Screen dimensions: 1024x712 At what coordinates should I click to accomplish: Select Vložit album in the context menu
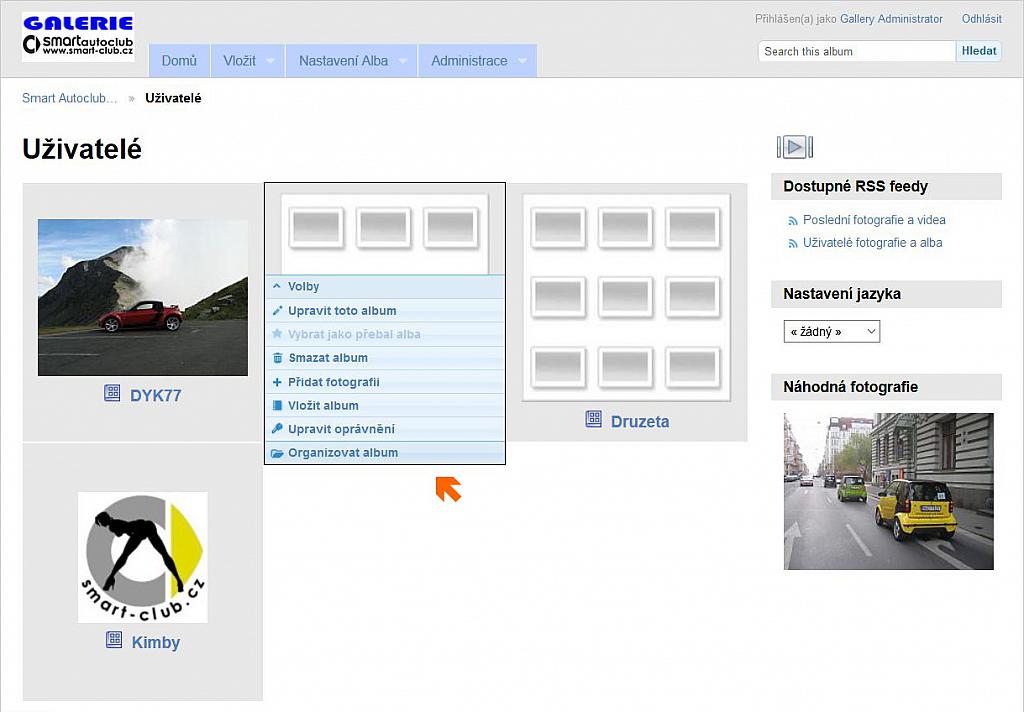(x=385, y=406)
